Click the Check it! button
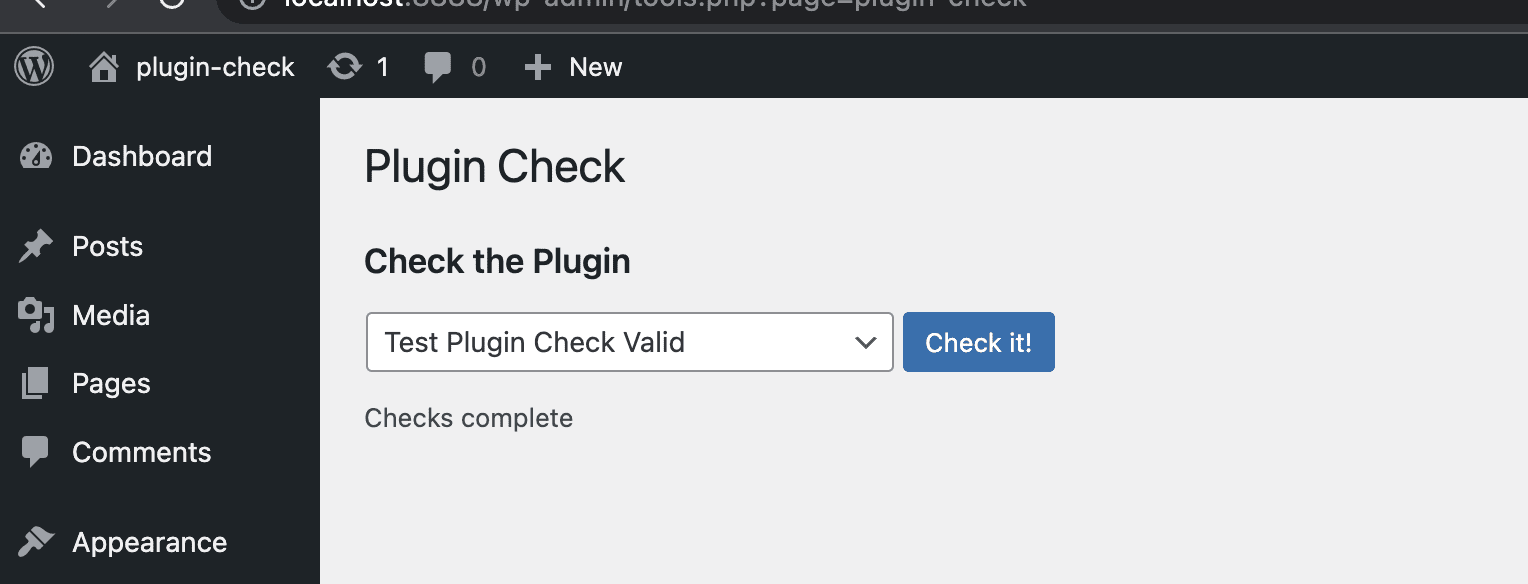 978,342
